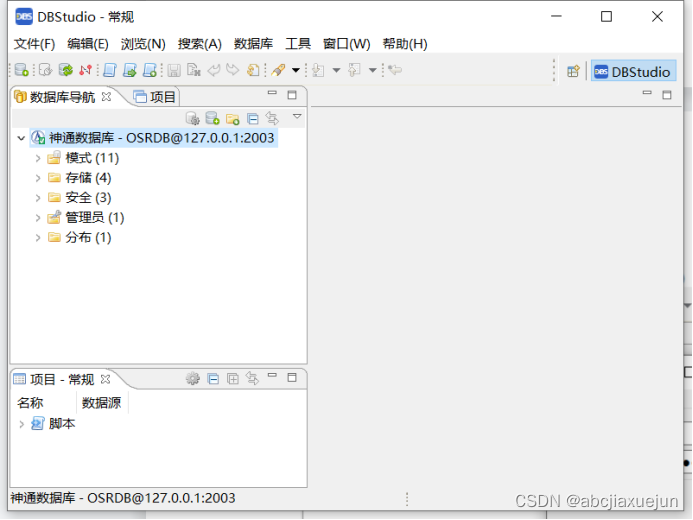Click the connection settings gear icon in navigator
693x520 pixels.
pyautogui.click(x=193, y=118)
